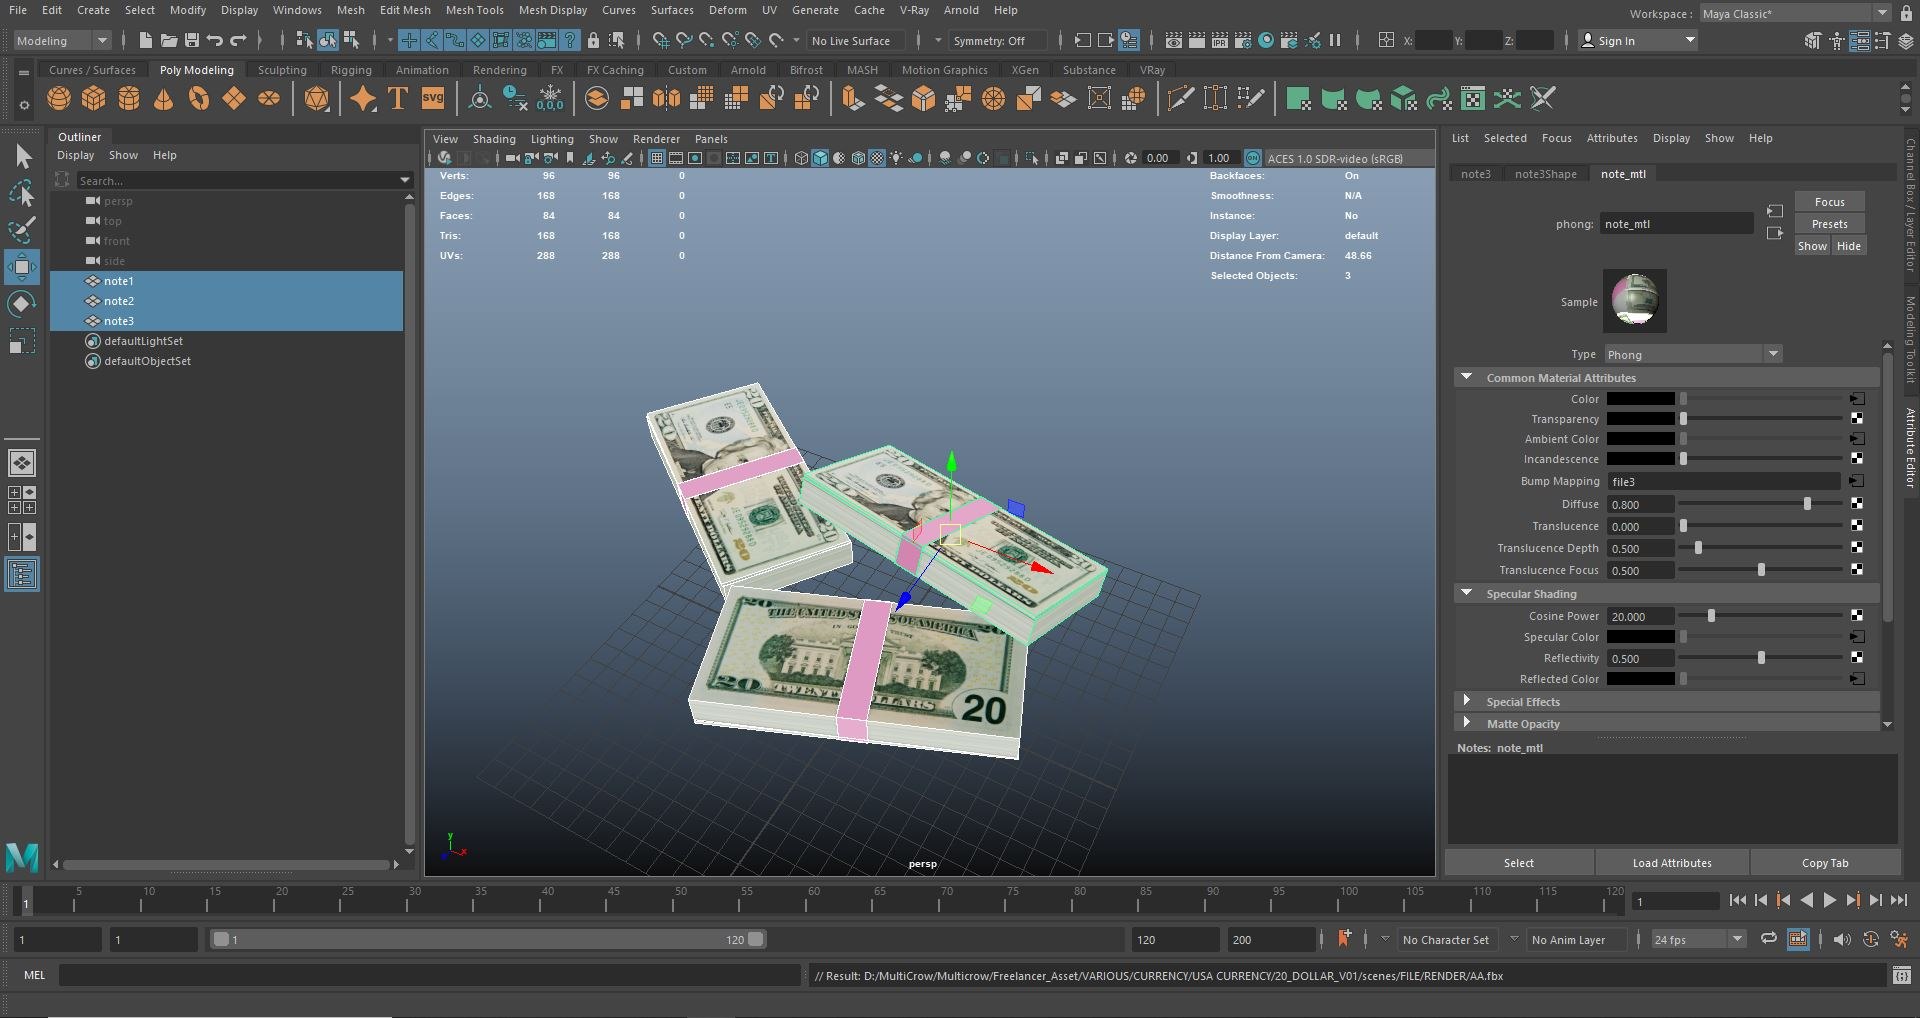Screen dimensions: 1920x1018
Task: Open the Mesh Tools menu
Action: 474,10
